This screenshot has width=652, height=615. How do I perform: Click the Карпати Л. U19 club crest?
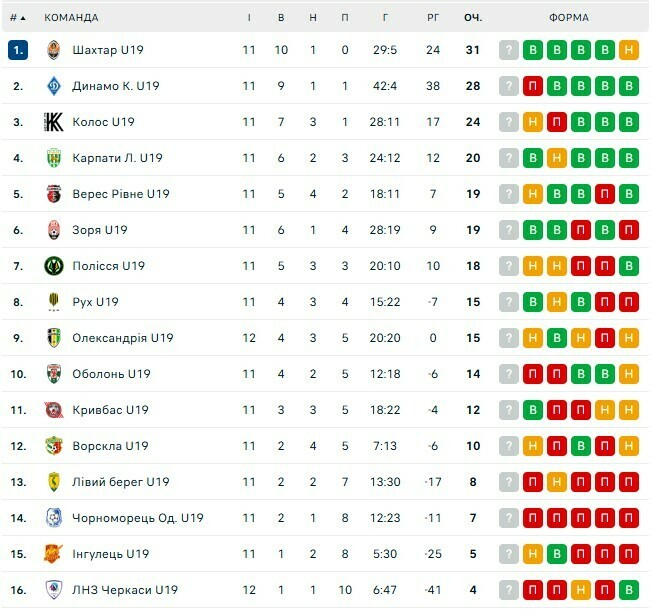tap(54, 158)
